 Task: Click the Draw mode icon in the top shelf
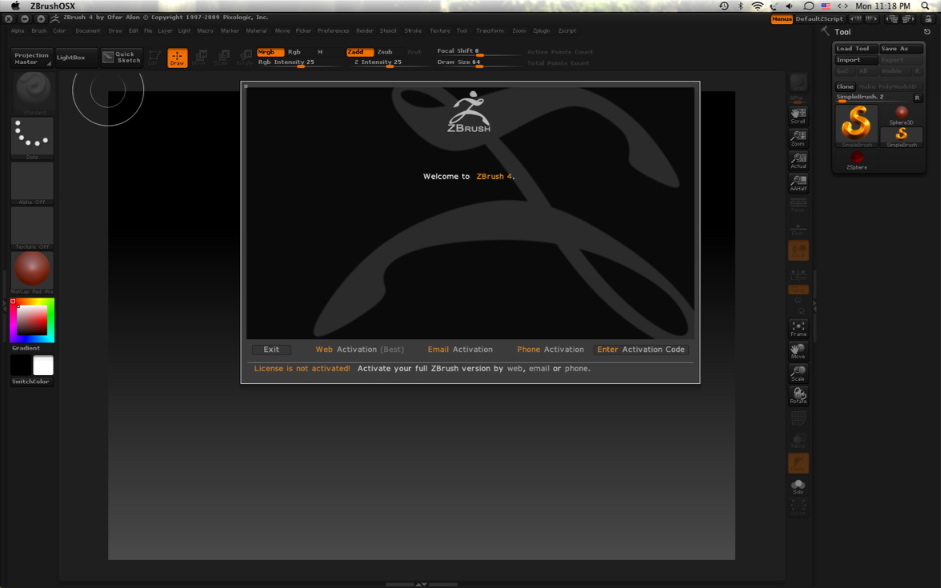click(177, 57)
